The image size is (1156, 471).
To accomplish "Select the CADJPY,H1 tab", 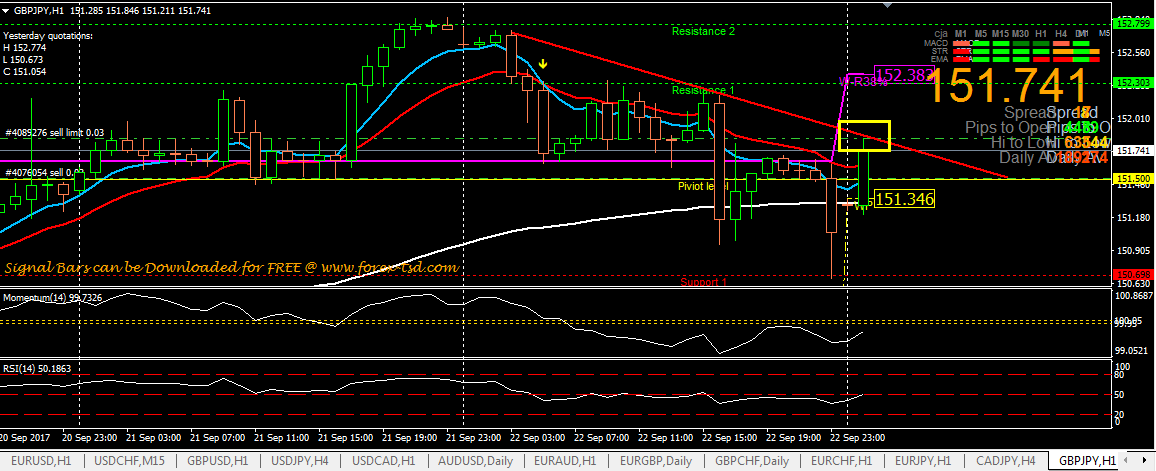I will [1002, 460].
